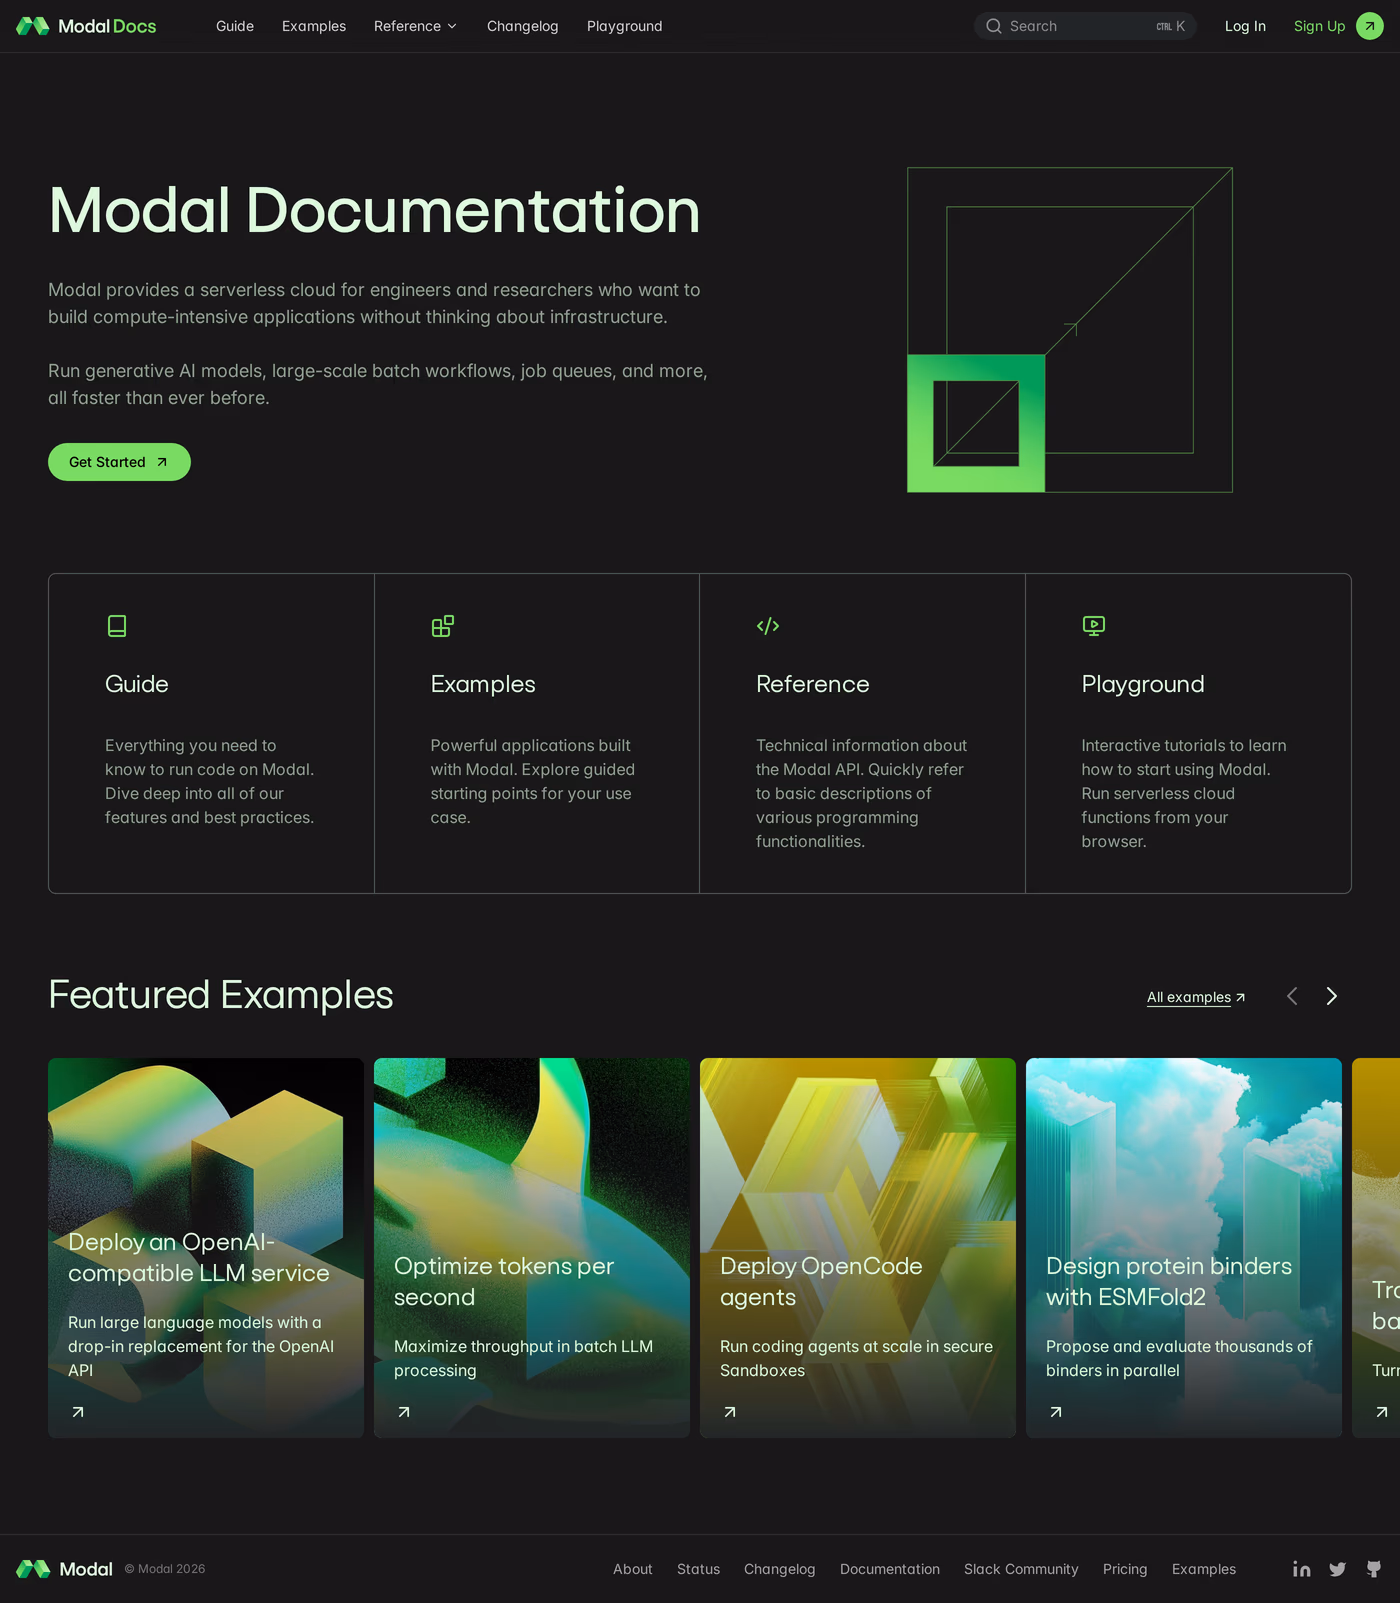Screen dimensions: 1400x1603
Task: Click the Modal Documentation heading
Action: (x=374, y=211)
